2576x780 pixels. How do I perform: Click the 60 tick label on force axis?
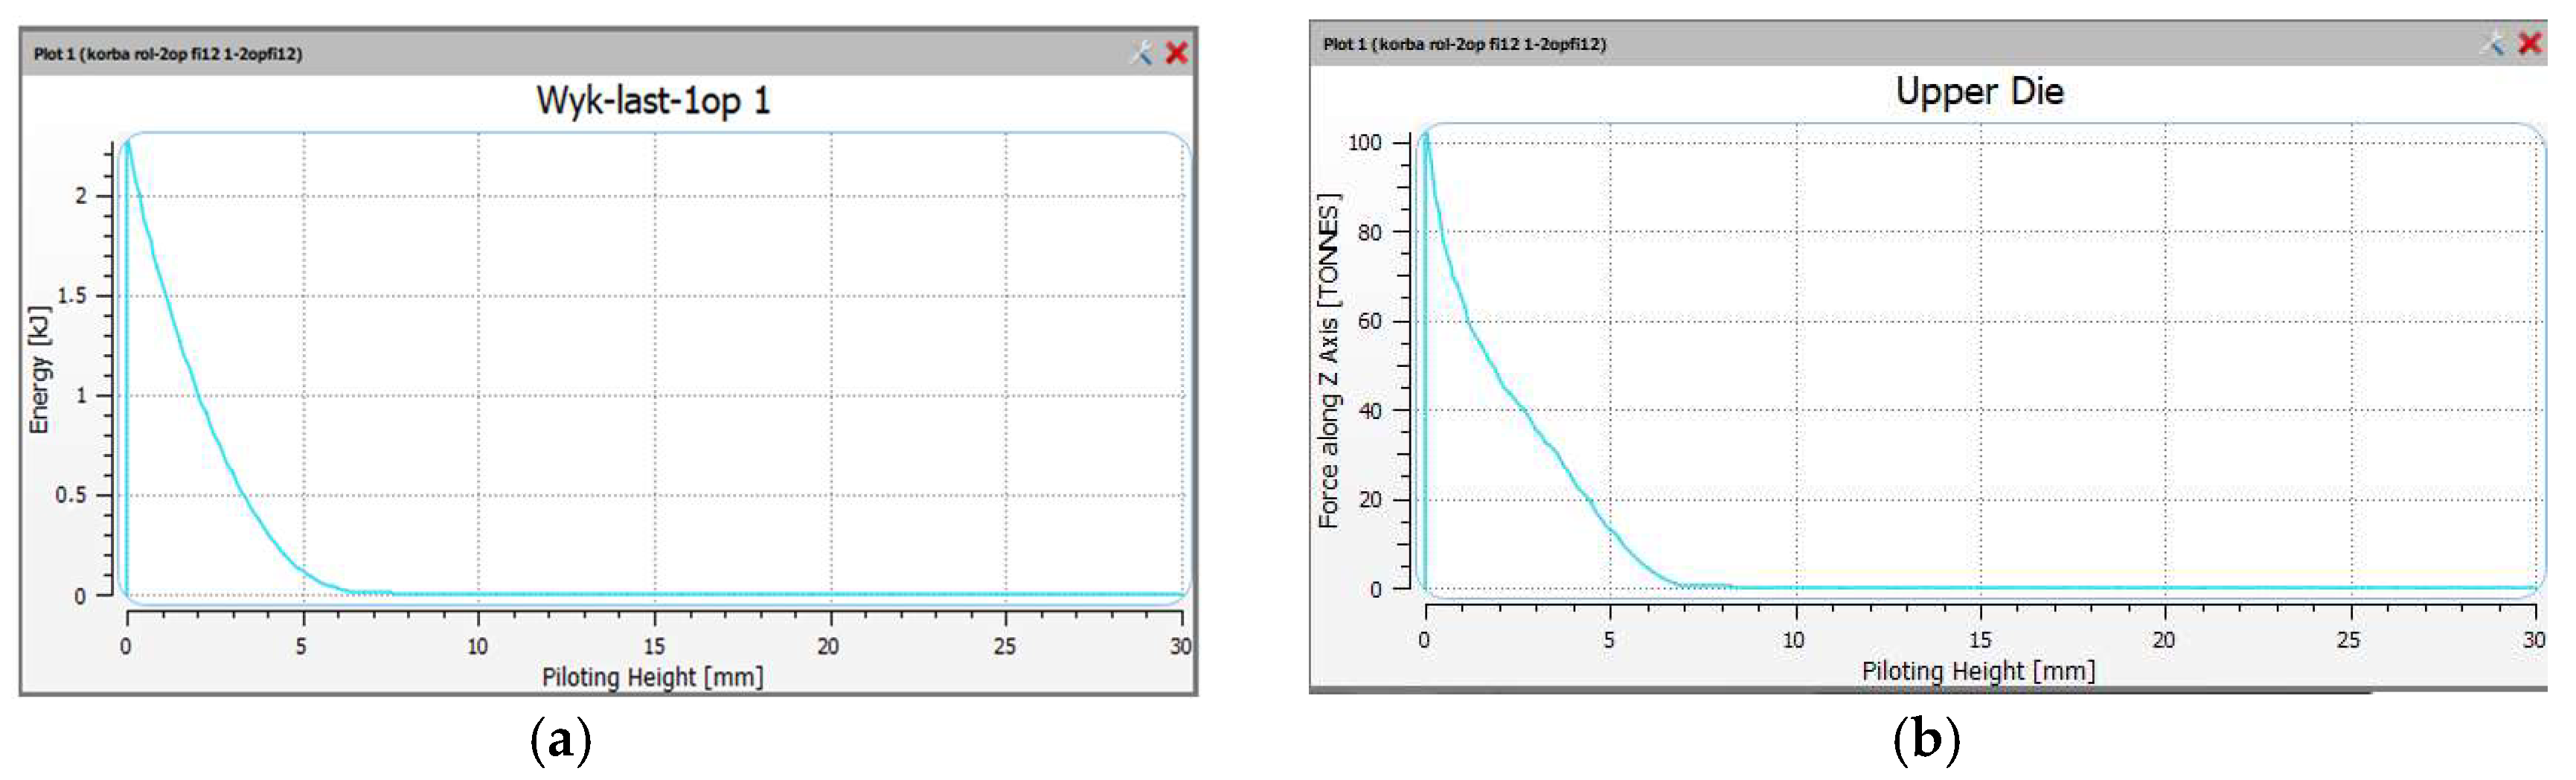pos(1370,321)
